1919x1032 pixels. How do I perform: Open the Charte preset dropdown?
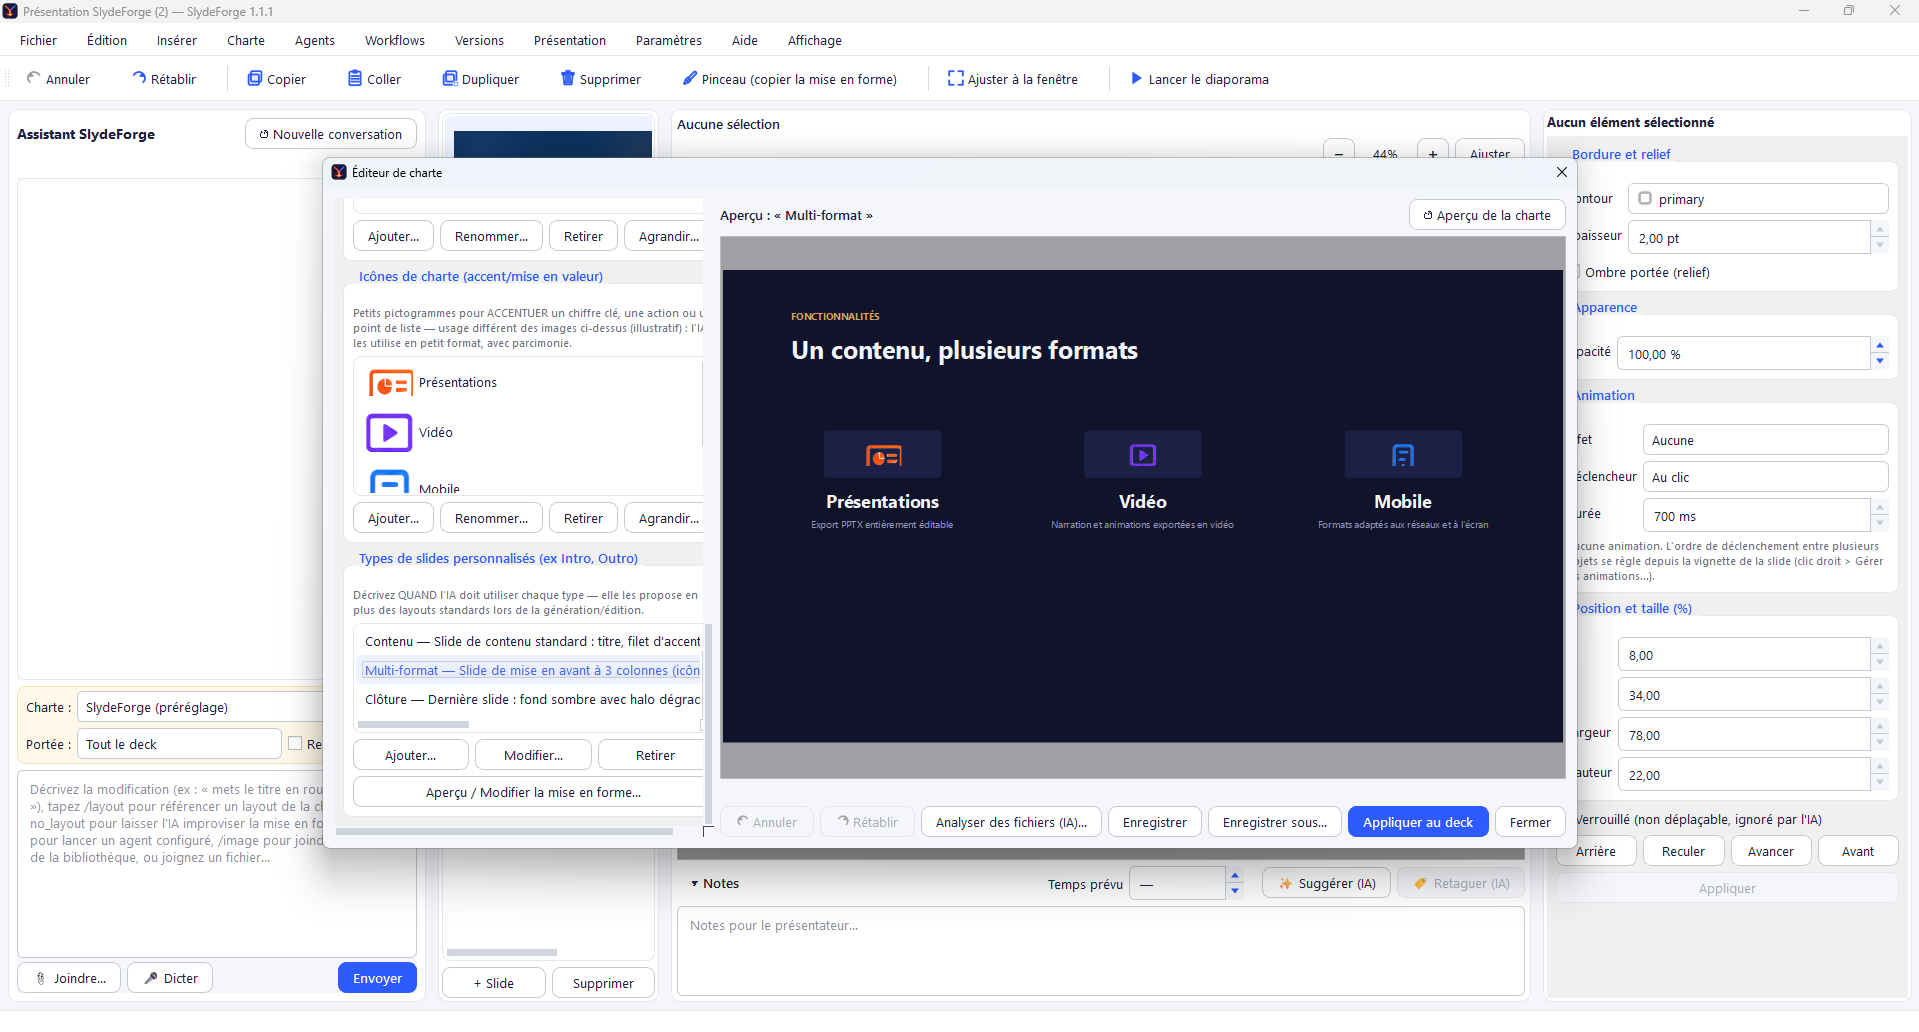[x=200, y=707]
